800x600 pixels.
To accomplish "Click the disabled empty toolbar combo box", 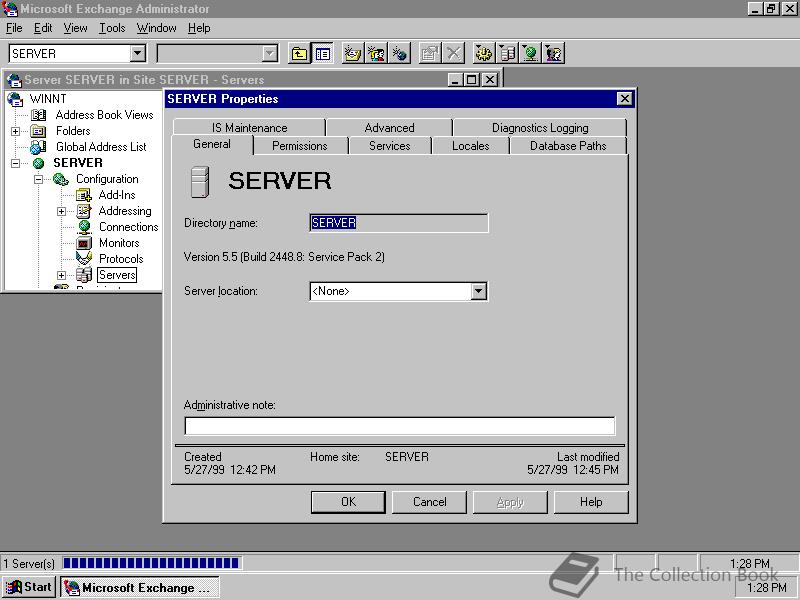I will (x=217, y=53).
